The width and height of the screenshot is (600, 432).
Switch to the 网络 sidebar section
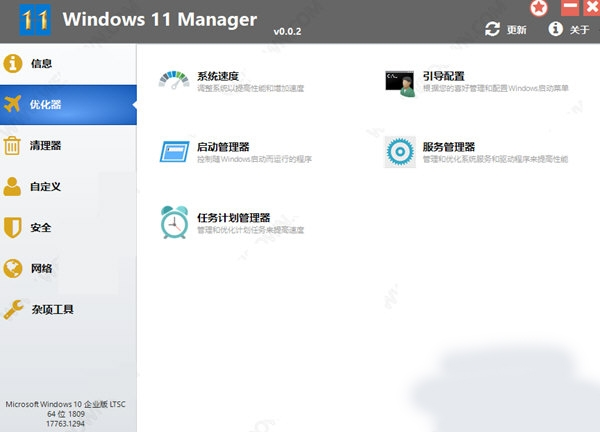click(x=68, y=268)
